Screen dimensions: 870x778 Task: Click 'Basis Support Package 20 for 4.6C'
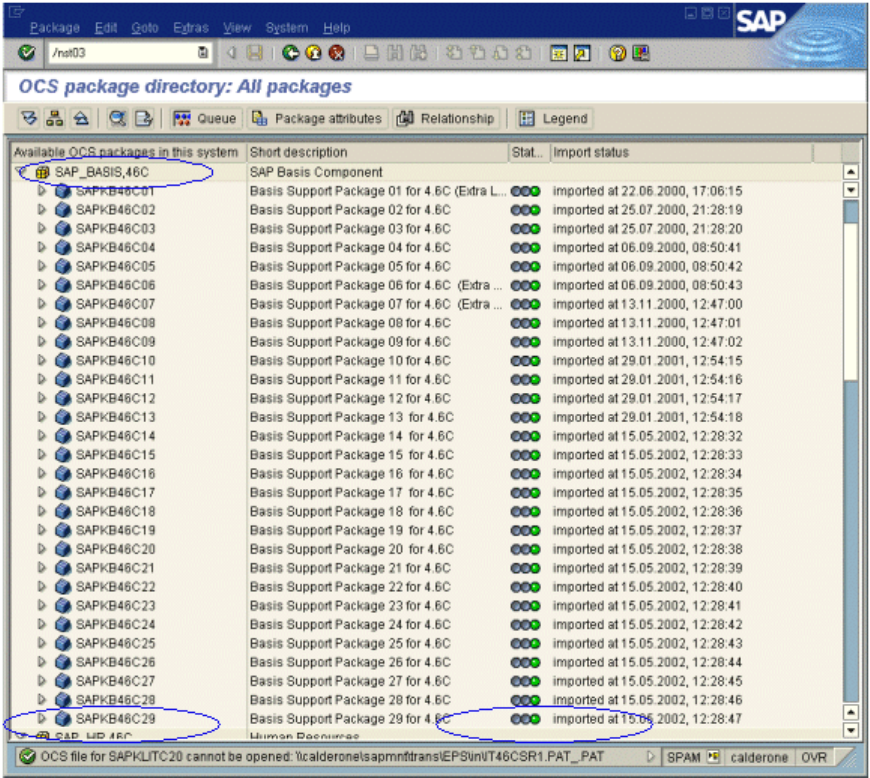[x=351, y=549]
